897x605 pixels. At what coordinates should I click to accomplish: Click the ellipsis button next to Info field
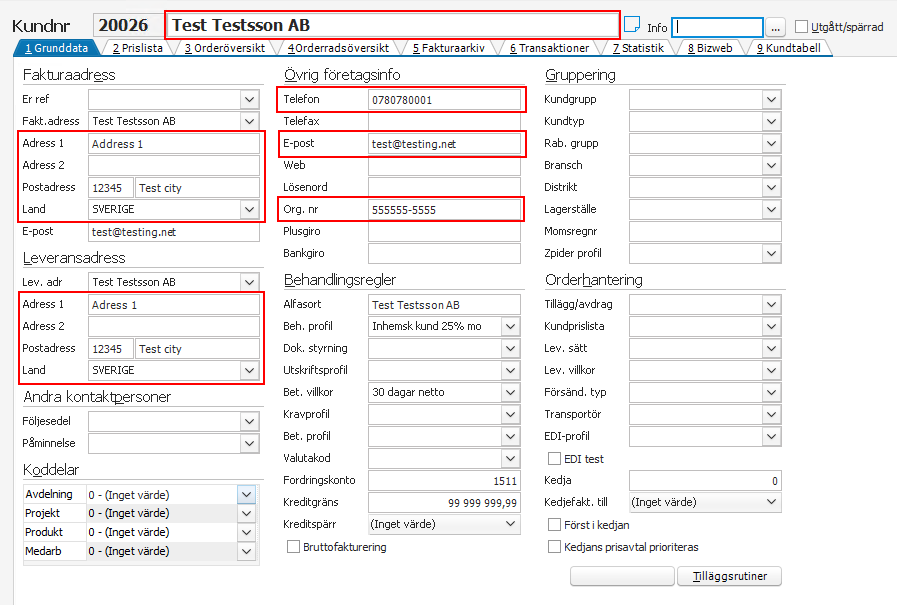point(777,27)
